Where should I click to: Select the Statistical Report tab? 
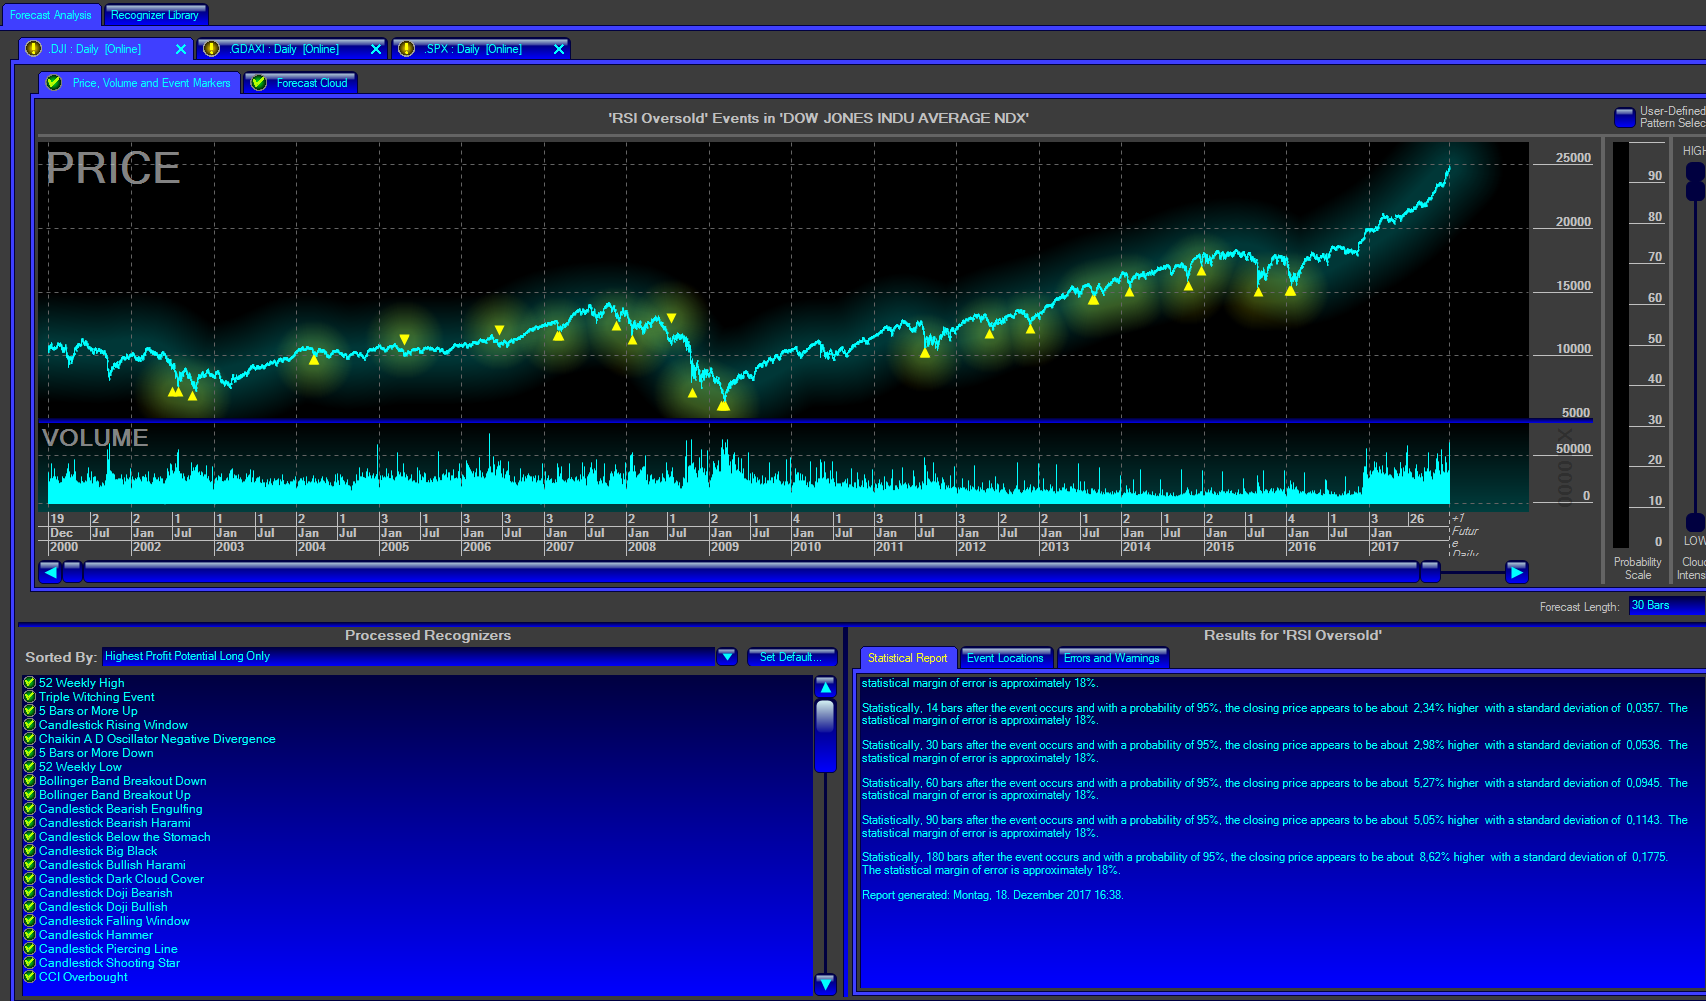tap(908, 658)
